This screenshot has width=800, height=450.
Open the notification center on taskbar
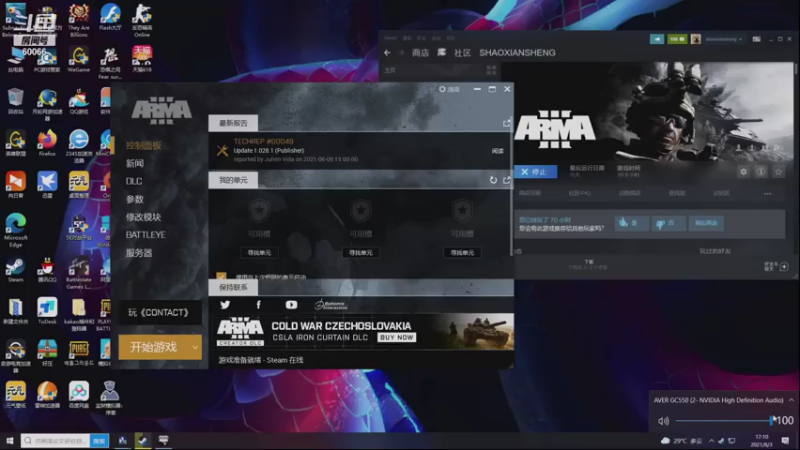(785, 440)
